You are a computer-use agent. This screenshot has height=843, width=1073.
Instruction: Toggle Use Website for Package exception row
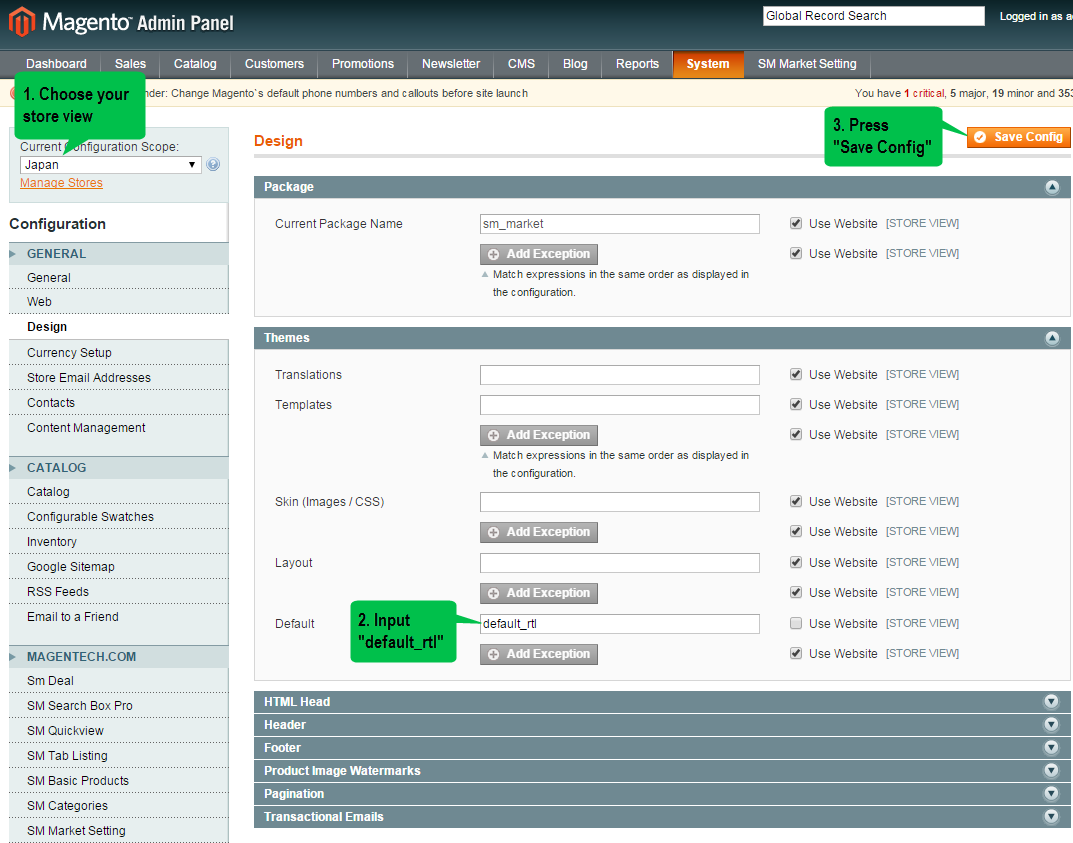(796, 253)
